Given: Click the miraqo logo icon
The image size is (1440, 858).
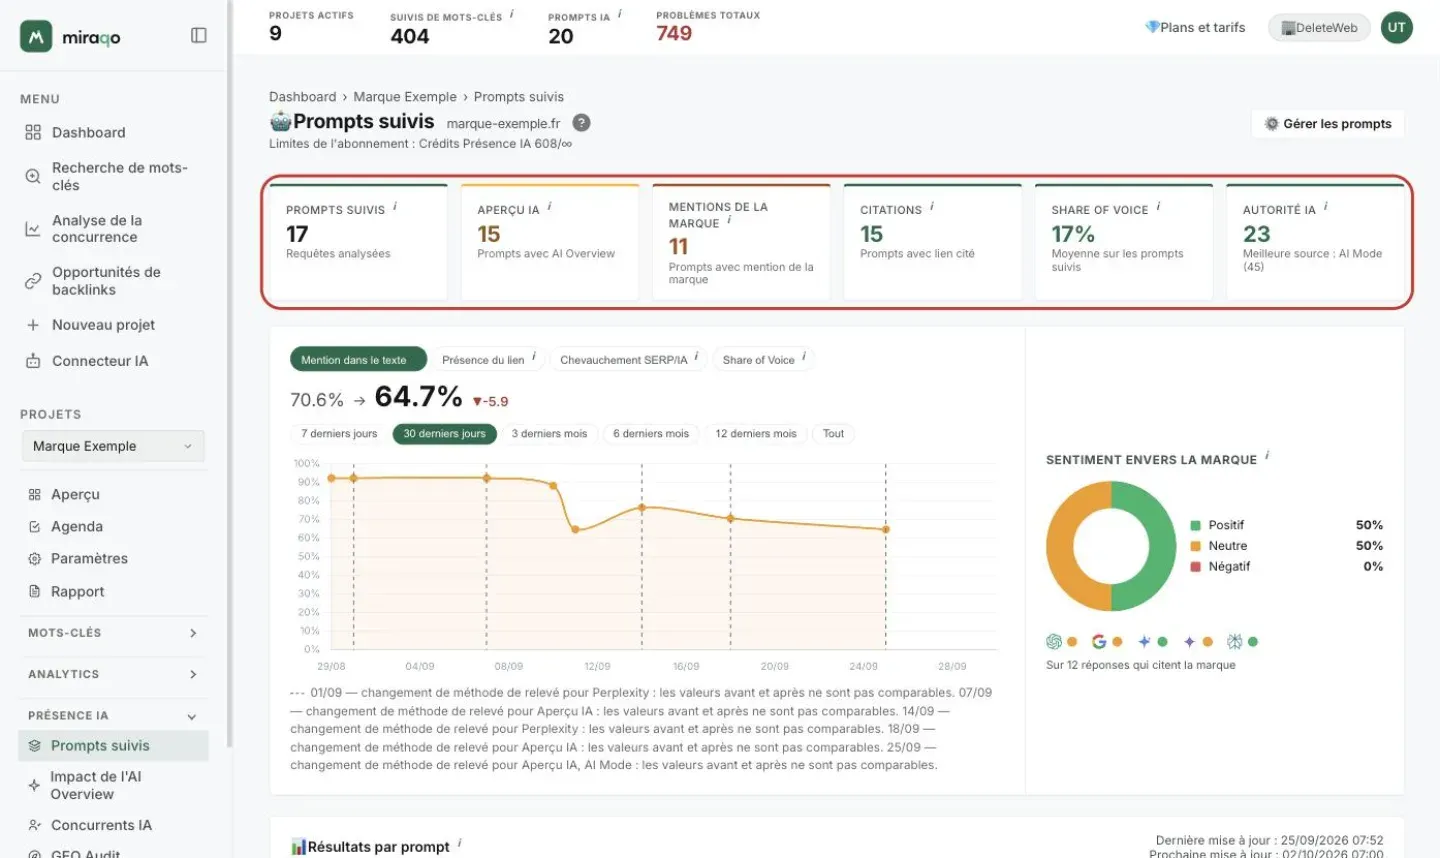Looking at the screenshot, I should (36, 37).
